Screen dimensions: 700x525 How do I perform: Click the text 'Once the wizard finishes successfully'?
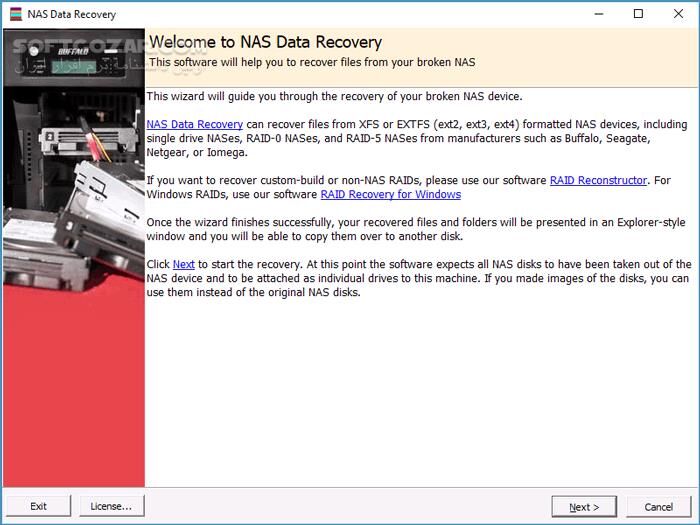pyautogui.click(x=241, y=222)
